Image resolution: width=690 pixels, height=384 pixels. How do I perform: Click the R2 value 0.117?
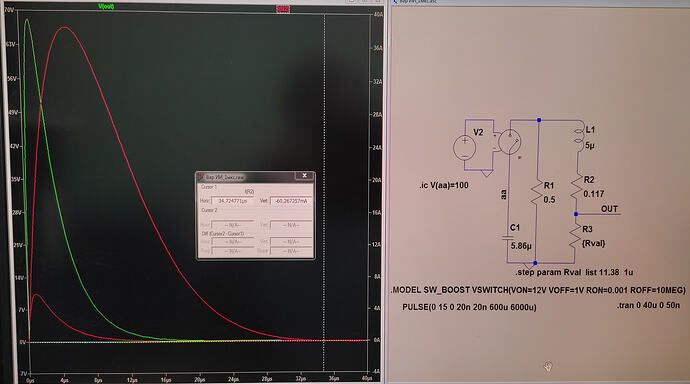[594, 194]
